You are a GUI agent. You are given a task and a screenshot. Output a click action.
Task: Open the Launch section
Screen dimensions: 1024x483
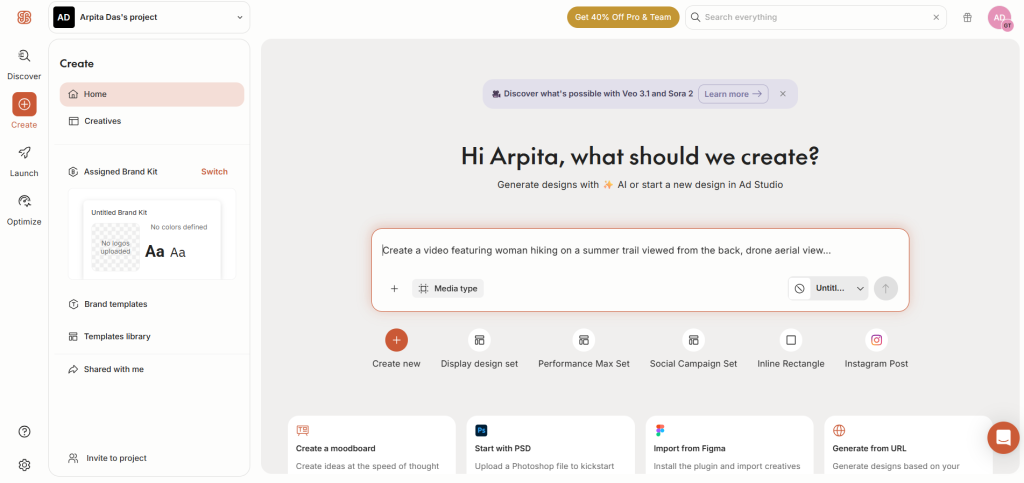24,161
